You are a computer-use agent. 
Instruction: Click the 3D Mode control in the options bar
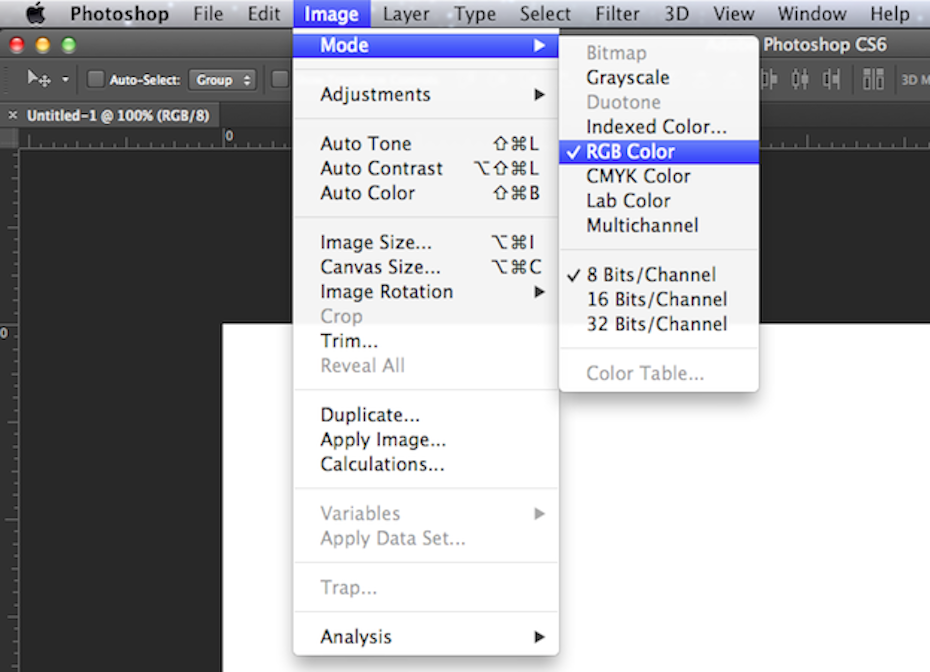click(x=915, y=79)
